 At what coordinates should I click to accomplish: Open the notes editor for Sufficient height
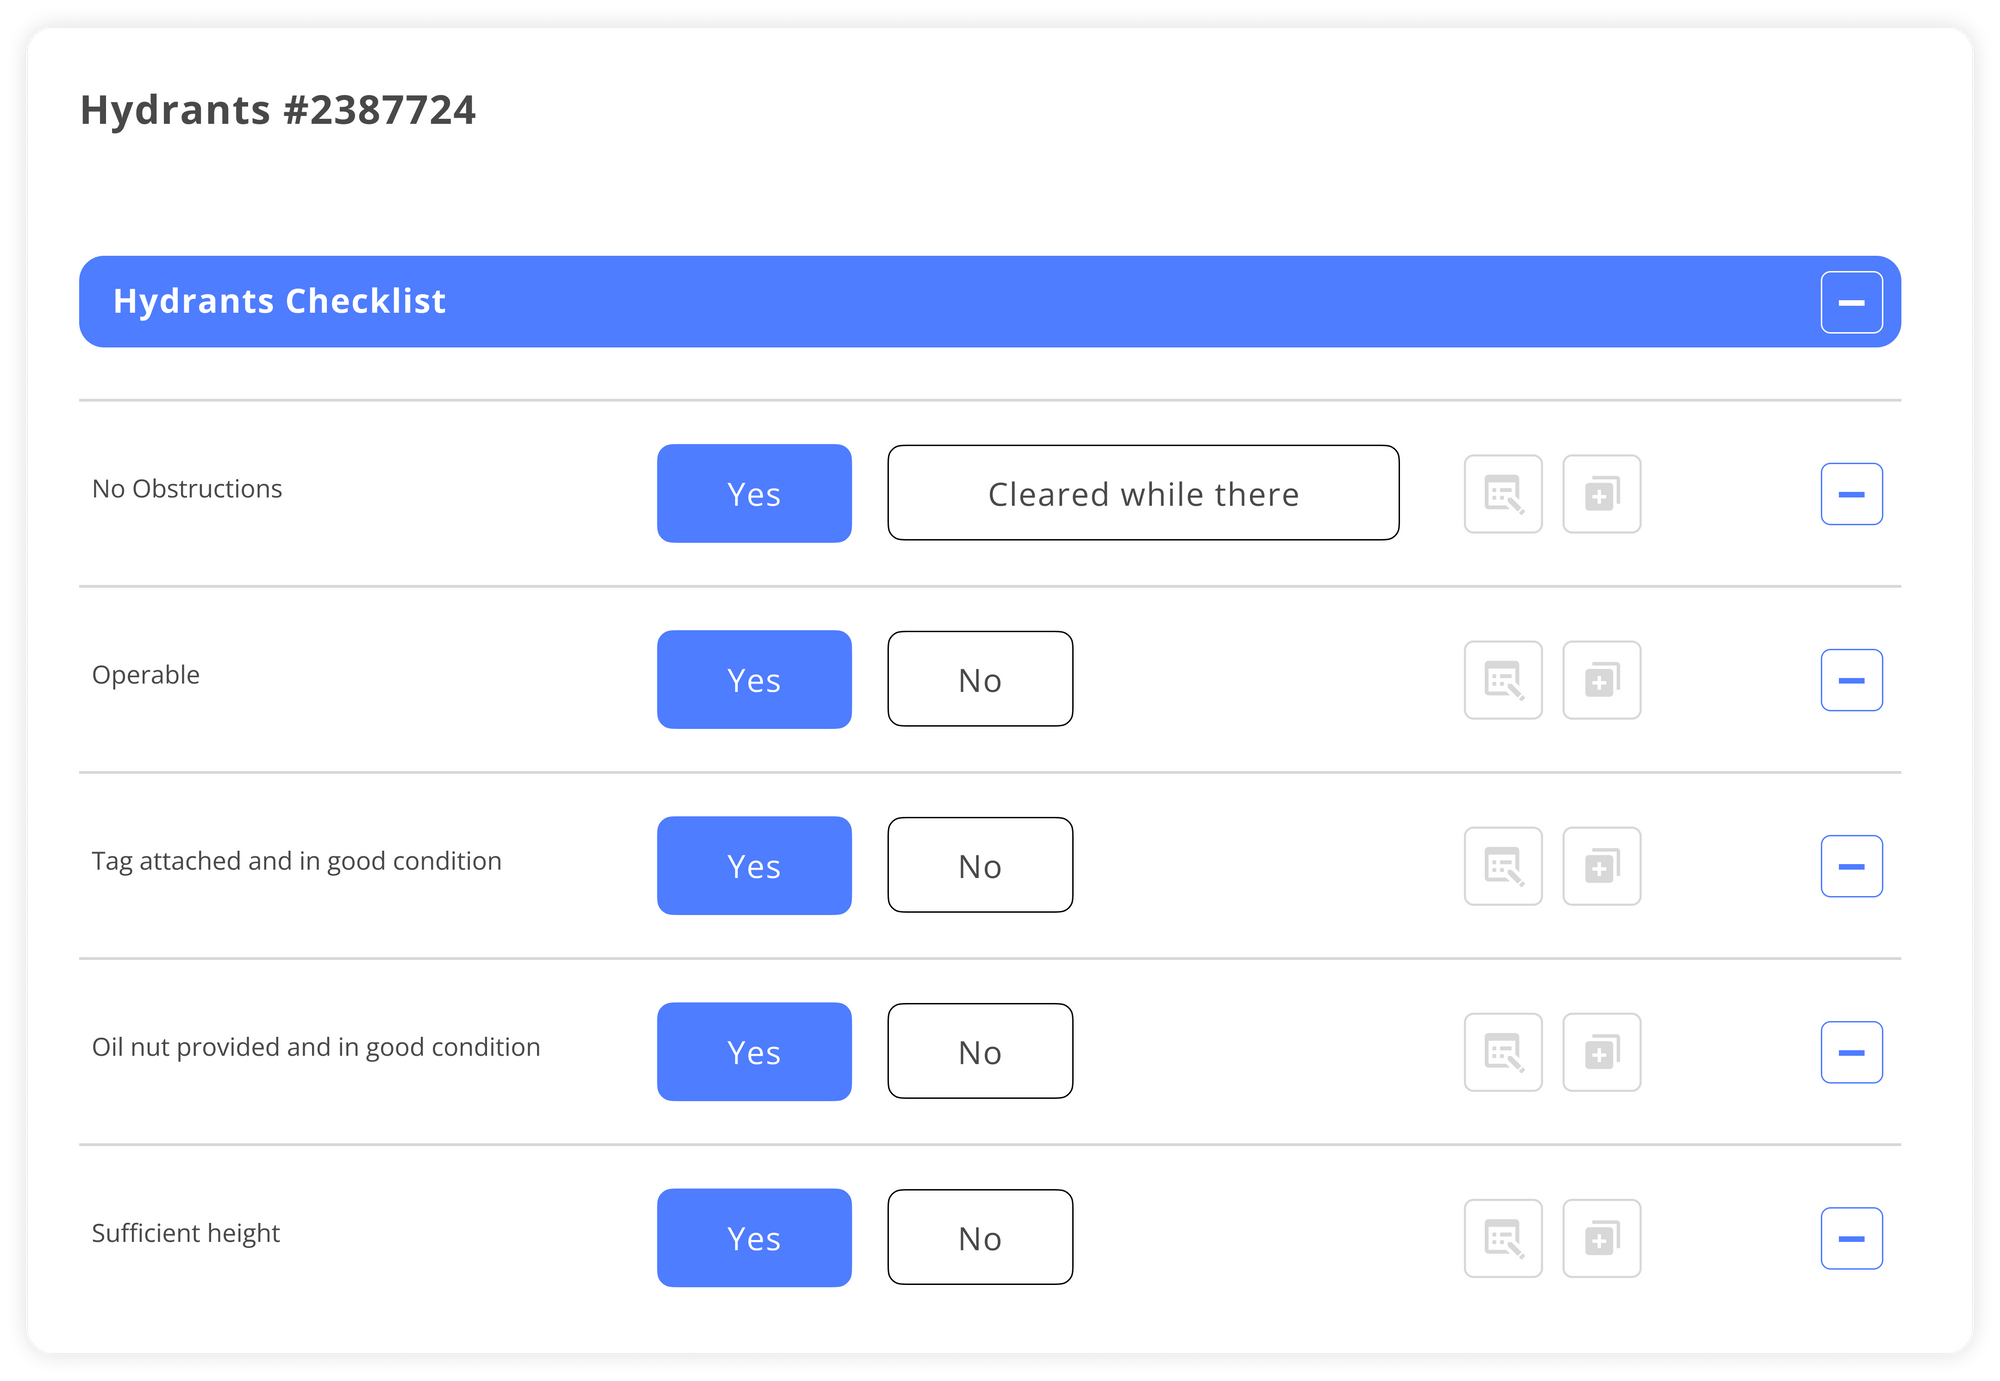pyautogui.click(x=1503, y=1238)
